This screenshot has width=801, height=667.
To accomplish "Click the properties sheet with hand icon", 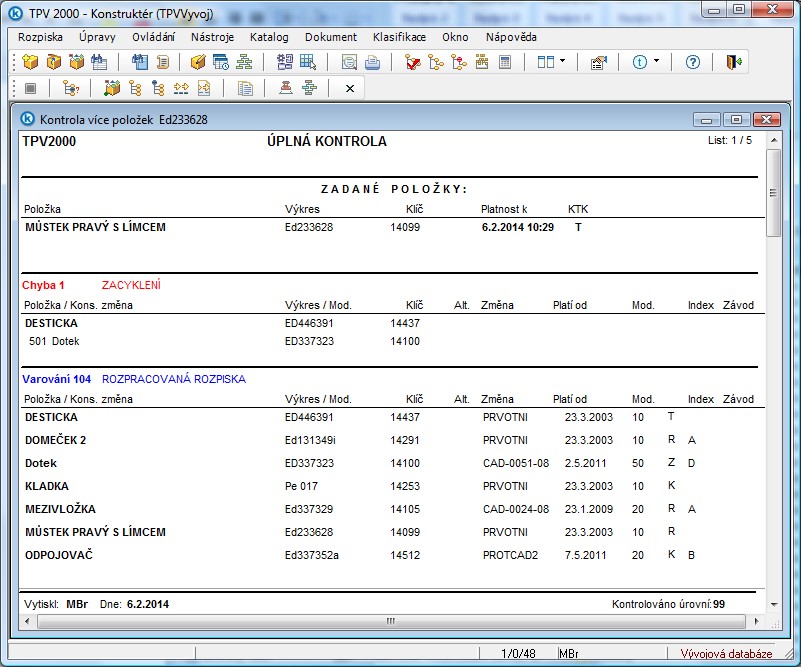I will 599,62.
